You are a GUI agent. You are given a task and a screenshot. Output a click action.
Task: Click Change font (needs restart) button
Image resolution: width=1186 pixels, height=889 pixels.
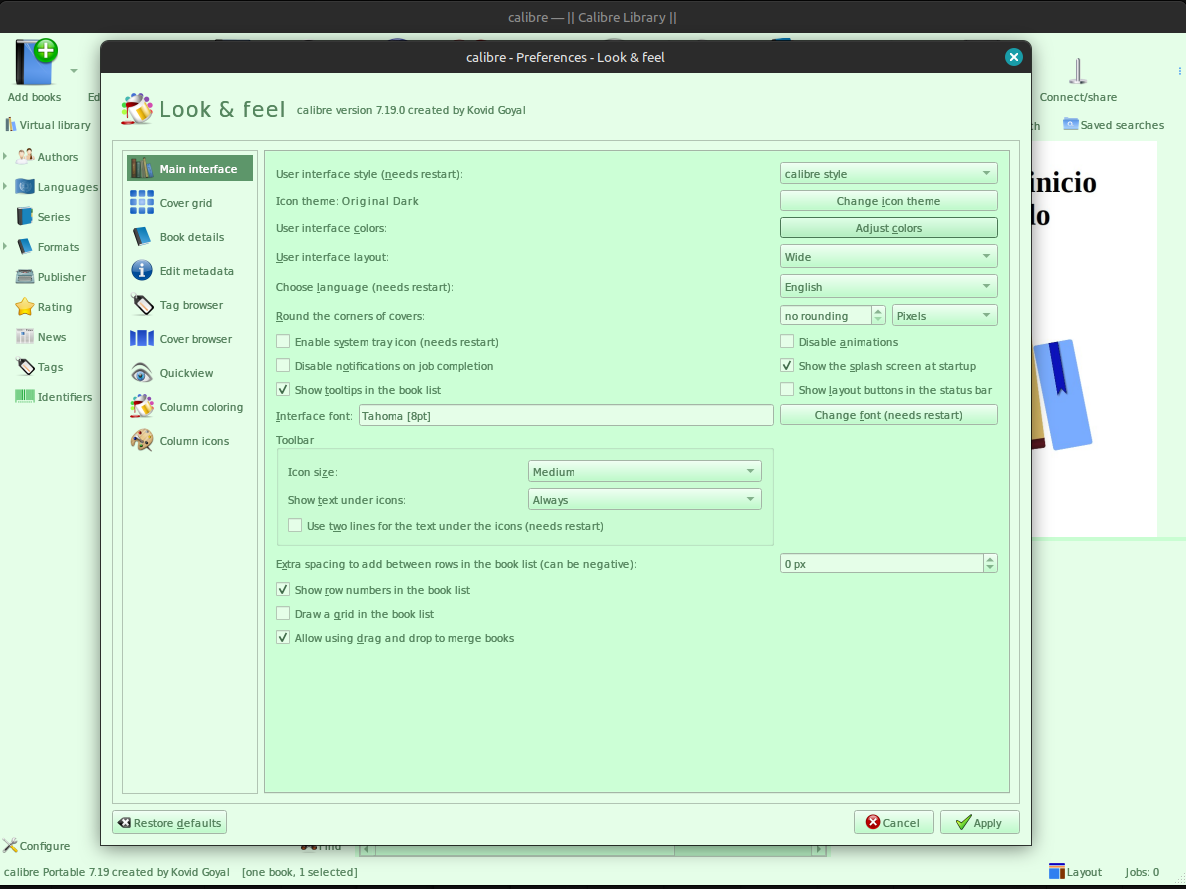888,415
